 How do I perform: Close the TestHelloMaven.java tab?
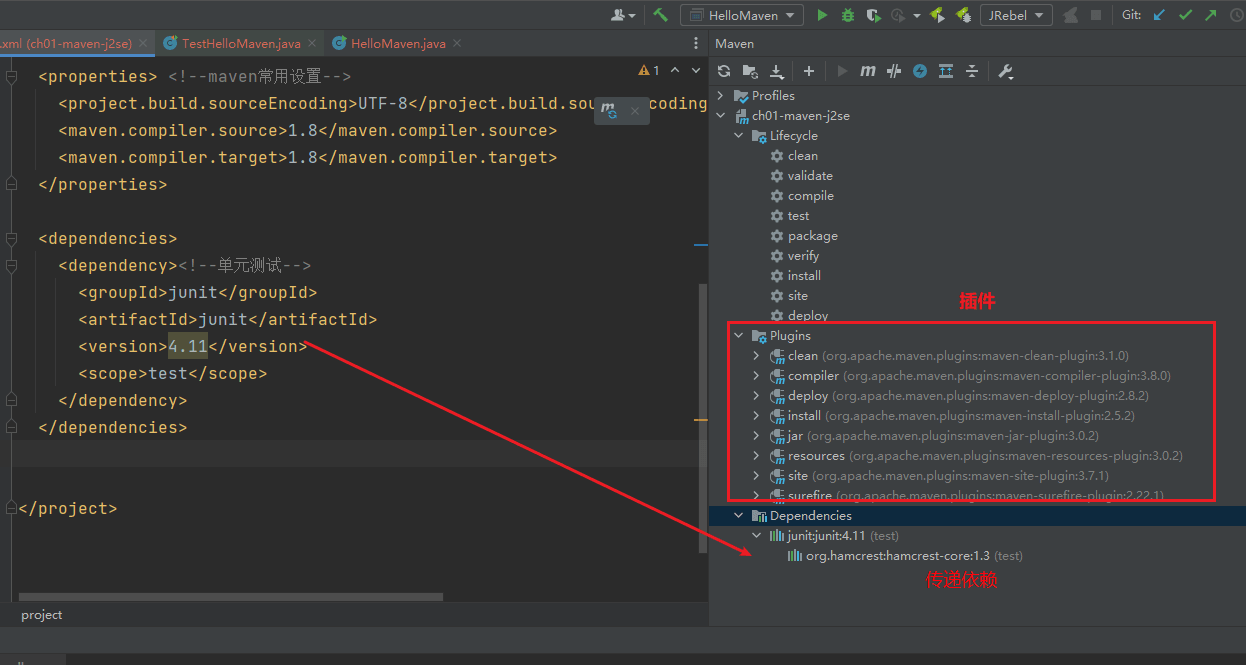point(313,43)
